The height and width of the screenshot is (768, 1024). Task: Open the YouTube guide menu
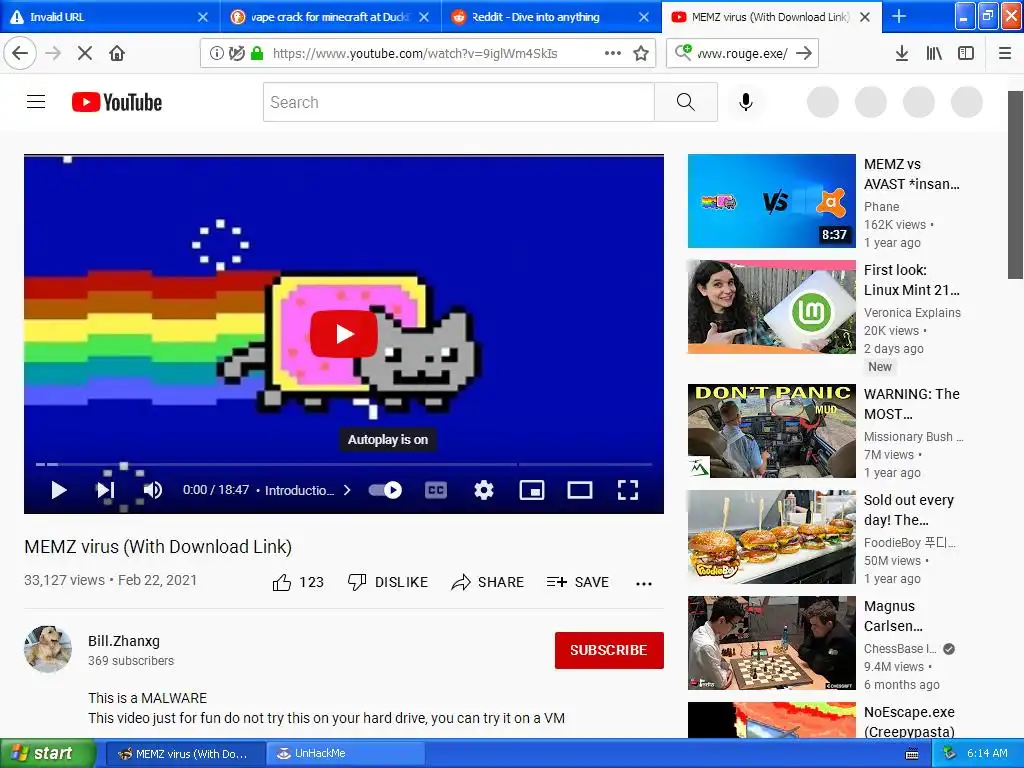(x=36, y=102)
